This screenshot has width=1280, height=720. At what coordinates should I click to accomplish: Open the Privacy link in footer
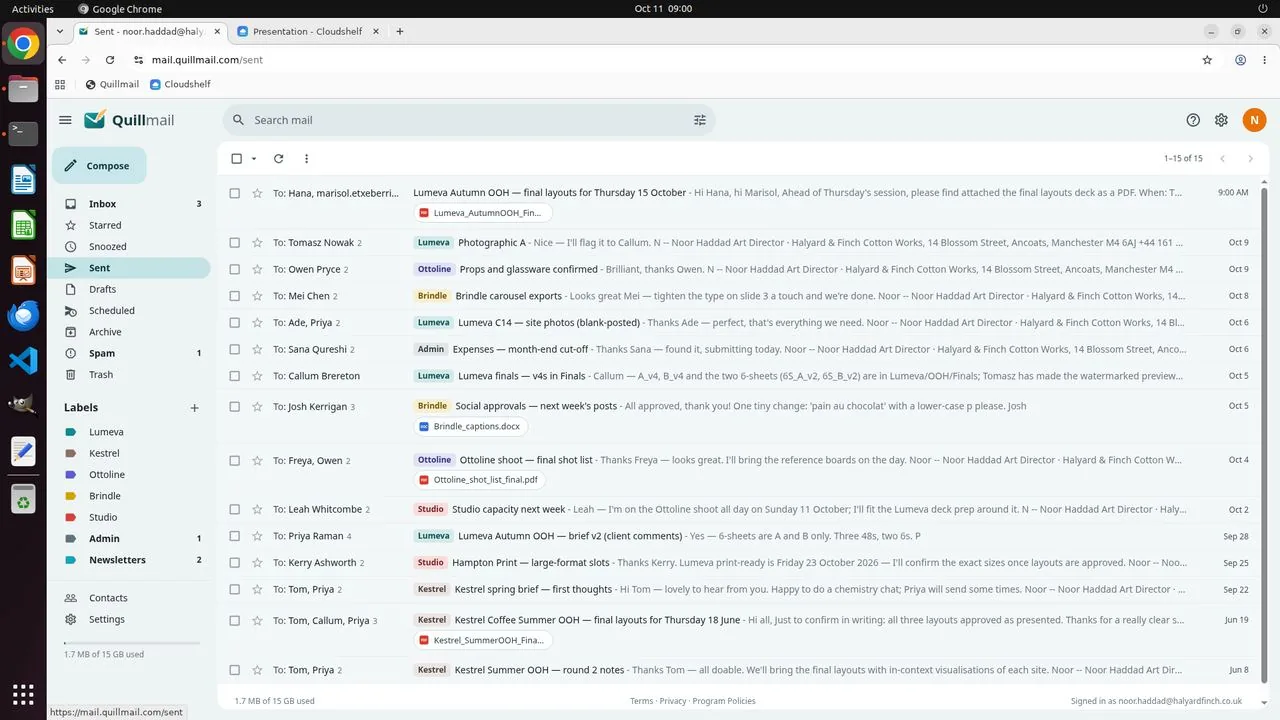pyautogui.click(x=672, y=701)
